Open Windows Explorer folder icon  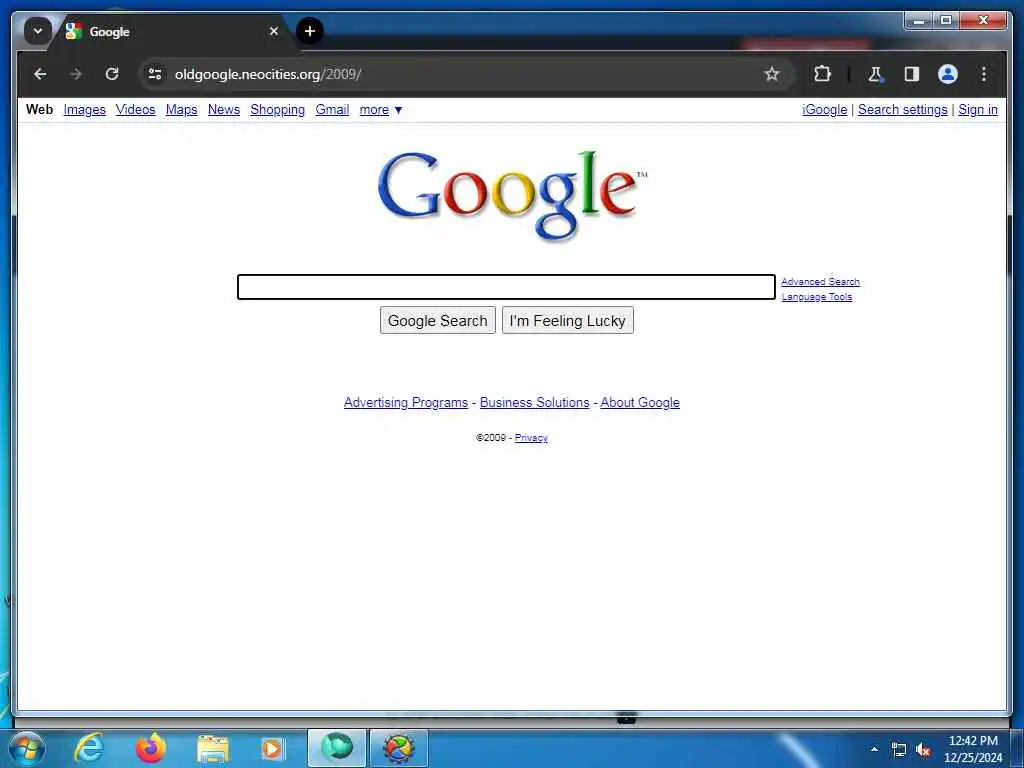(x=212, y=748)
